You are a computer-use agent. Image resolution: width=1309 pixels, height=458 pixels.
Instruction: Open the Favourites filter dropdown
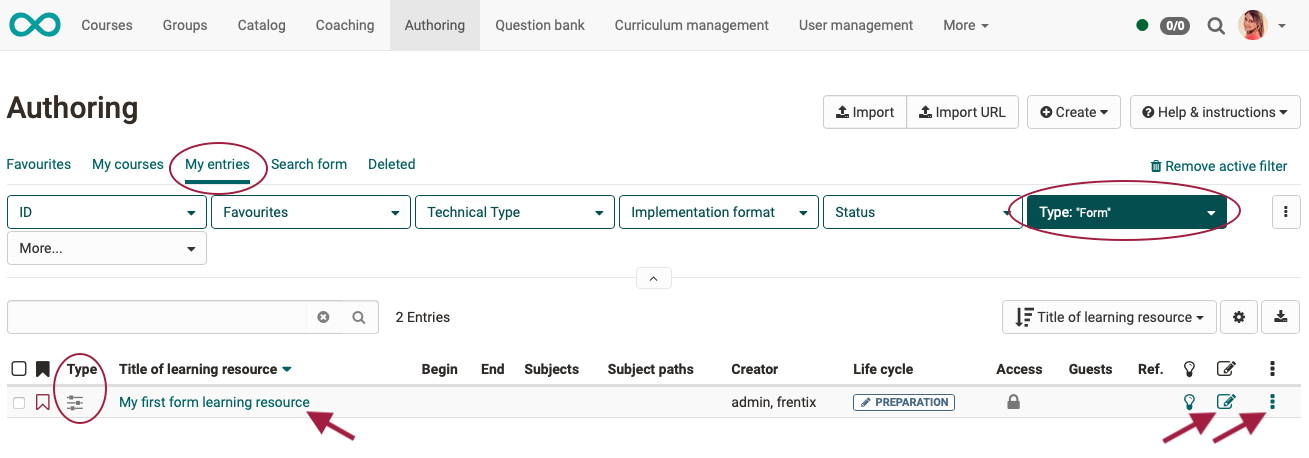click(311, 212)
